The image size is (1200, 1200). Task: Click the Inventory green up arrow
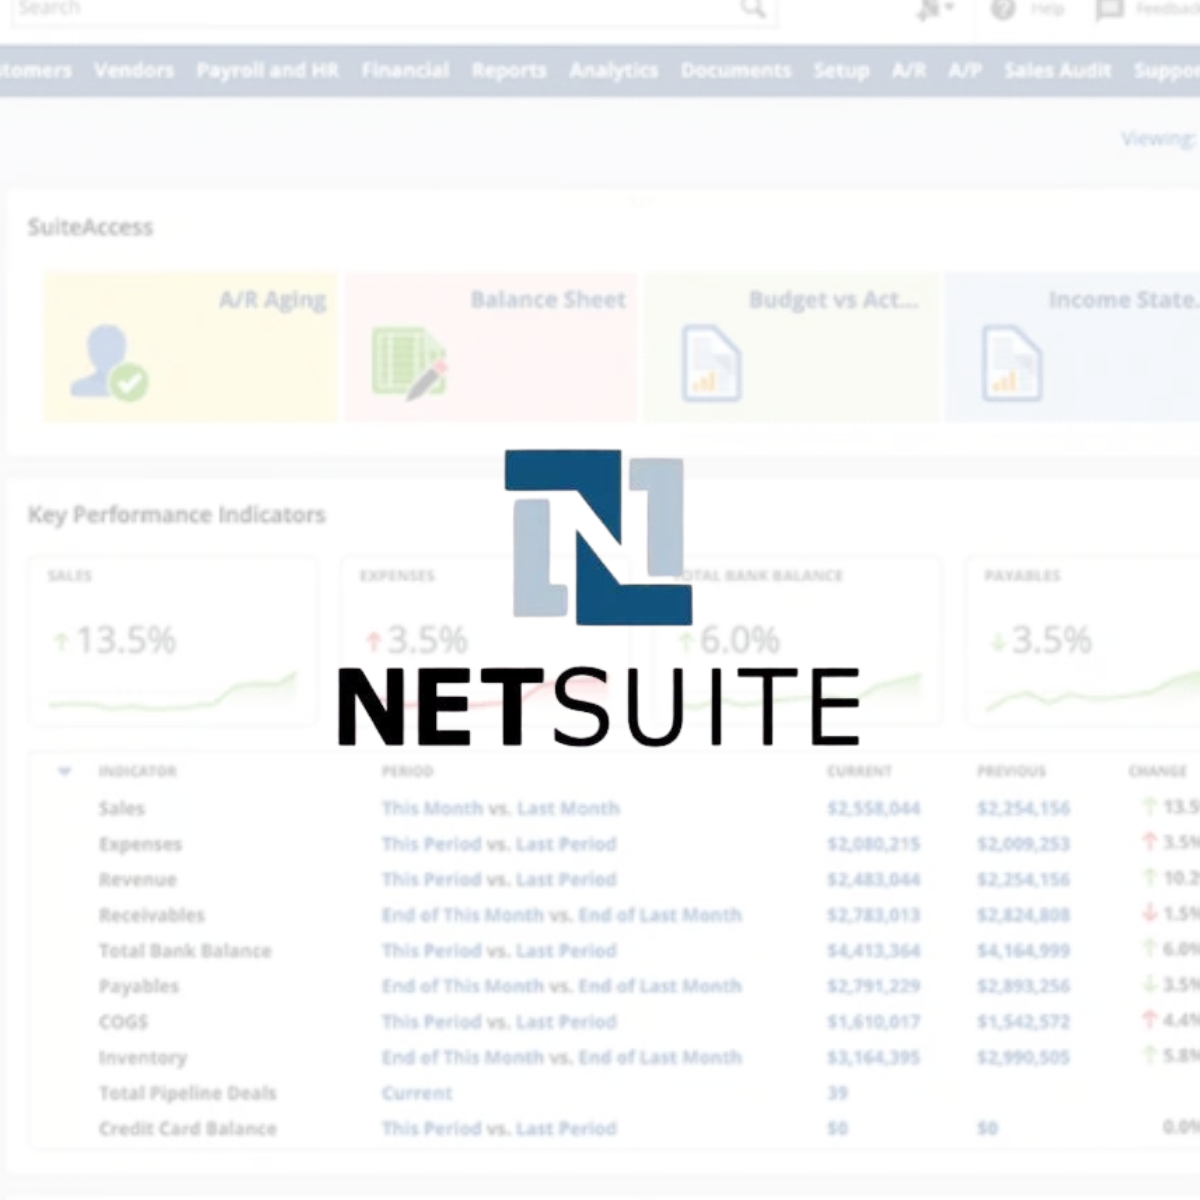click(x=1150, y=1056)
